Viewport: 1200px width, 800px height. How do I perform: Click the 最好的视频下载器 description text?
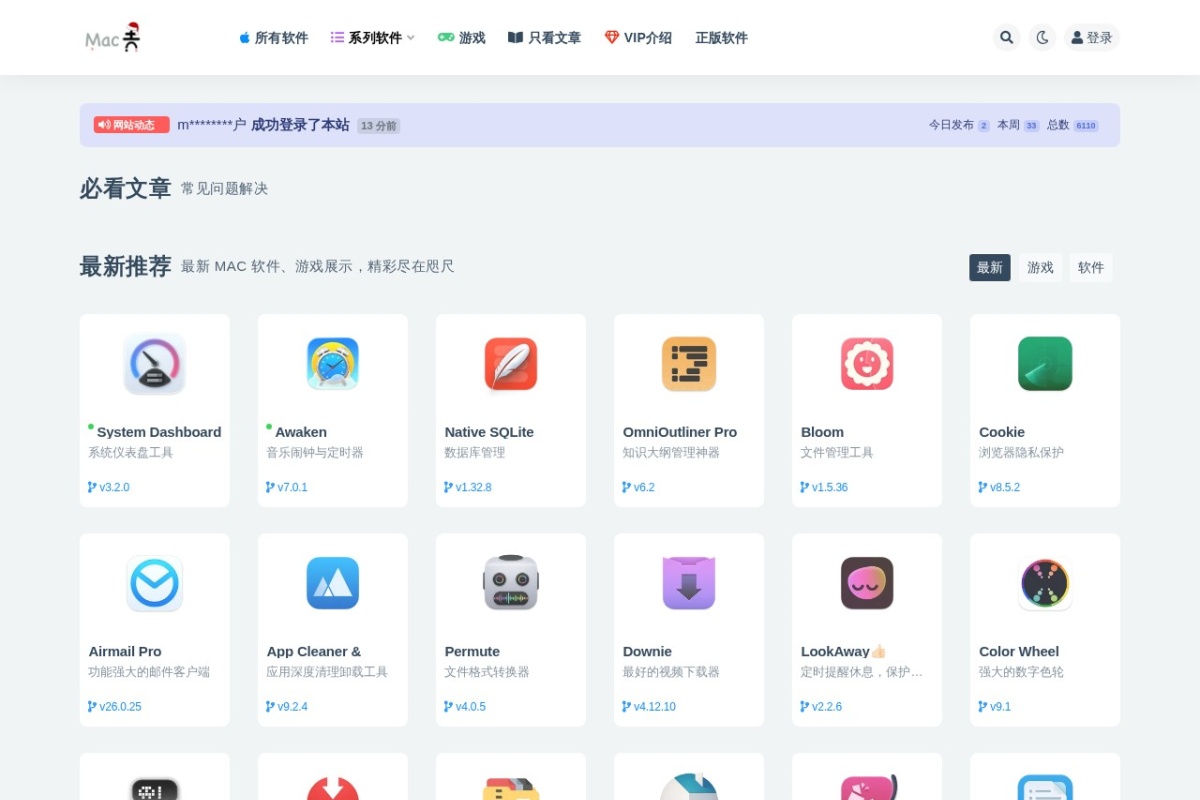pyautogui.click(x=671, y=672)
